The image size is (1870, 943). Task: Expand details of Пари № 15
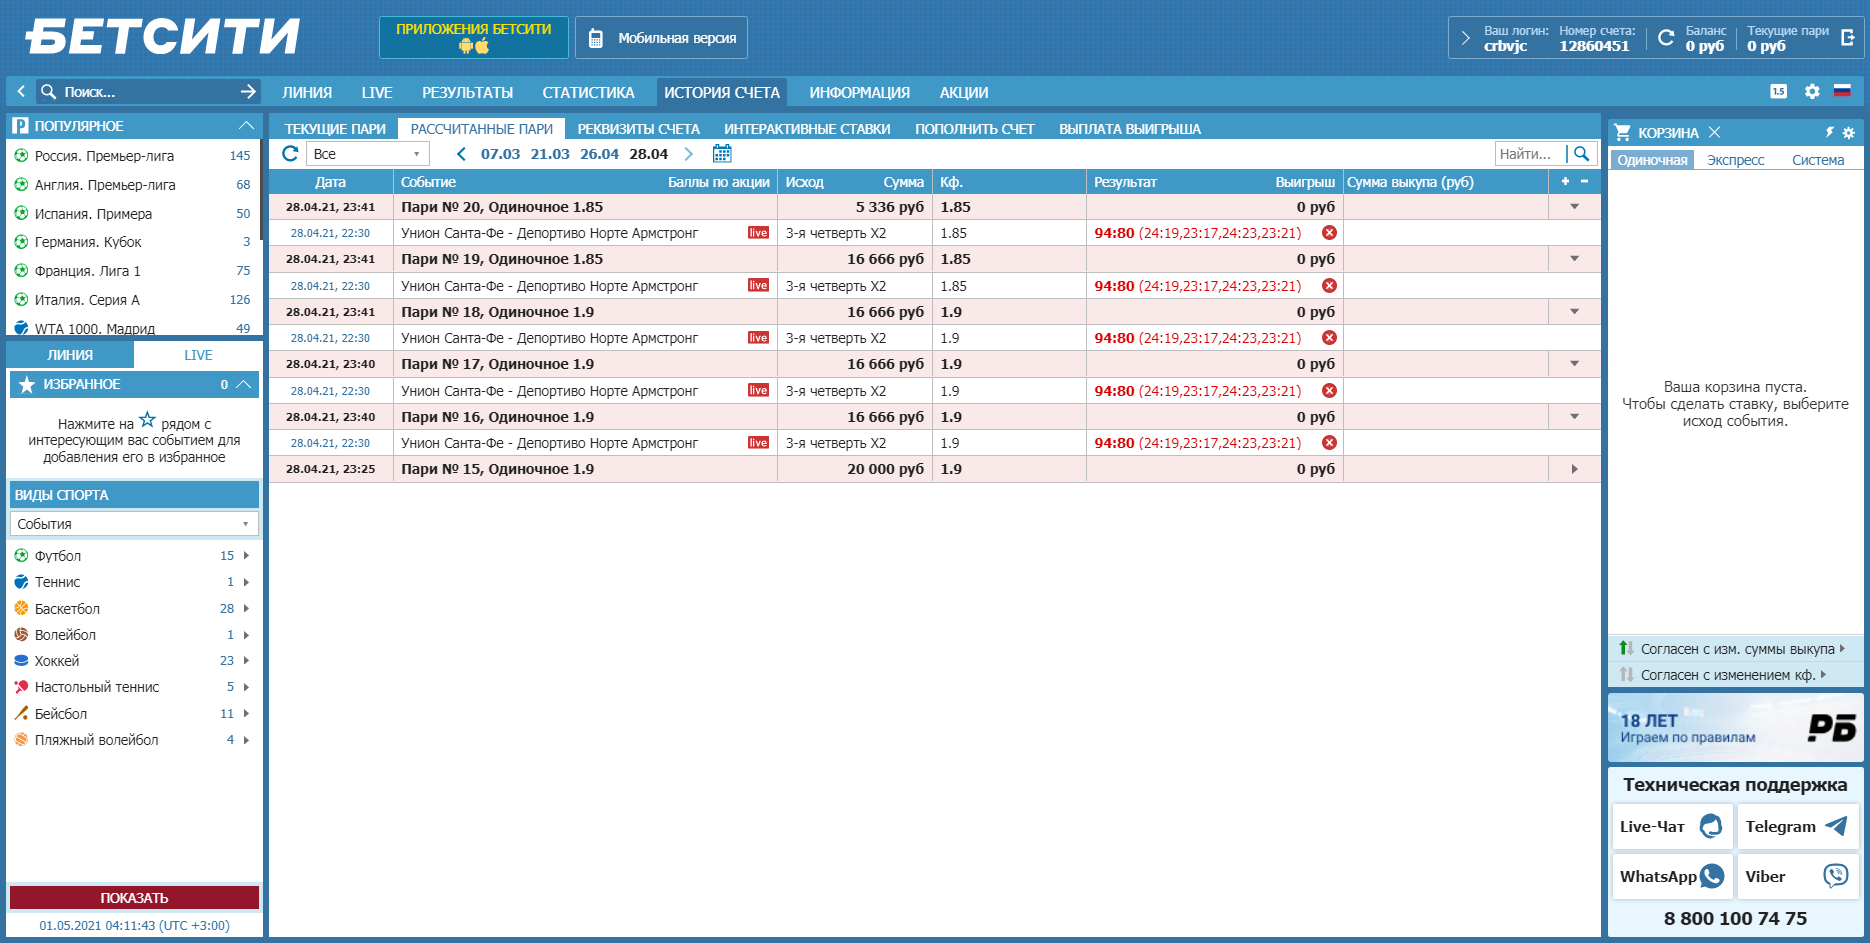click(x=1574, y=469)
